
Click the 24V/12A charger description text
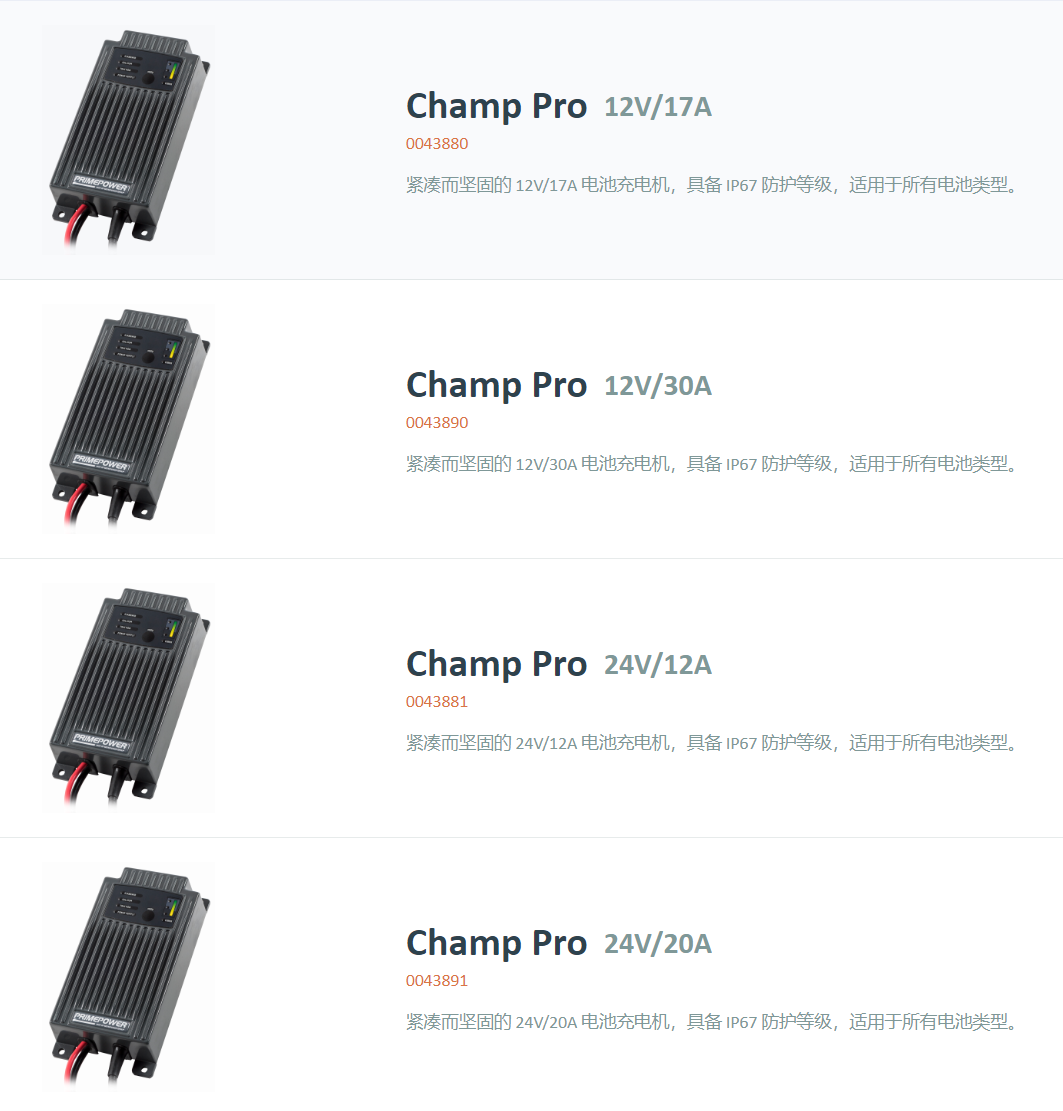[712, 743]
